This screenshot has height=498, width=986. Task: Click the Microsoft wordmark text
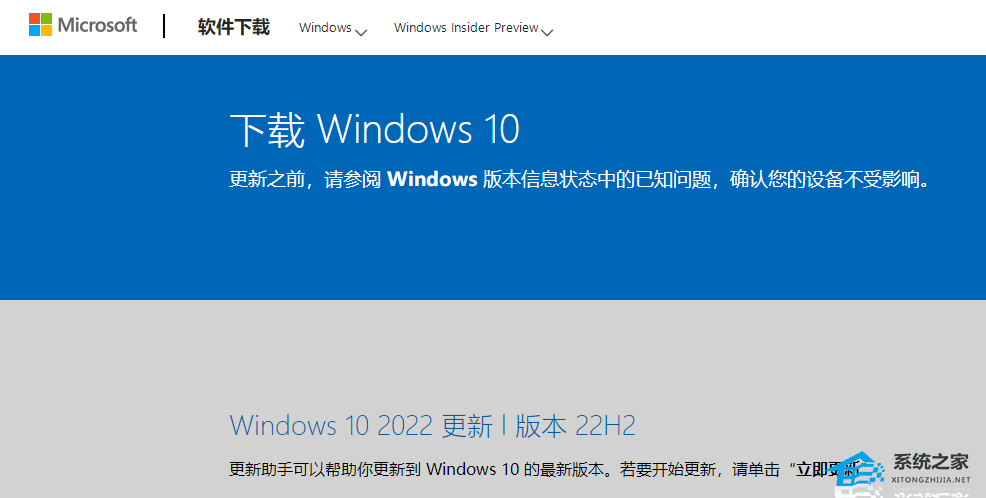click(97, 25)
